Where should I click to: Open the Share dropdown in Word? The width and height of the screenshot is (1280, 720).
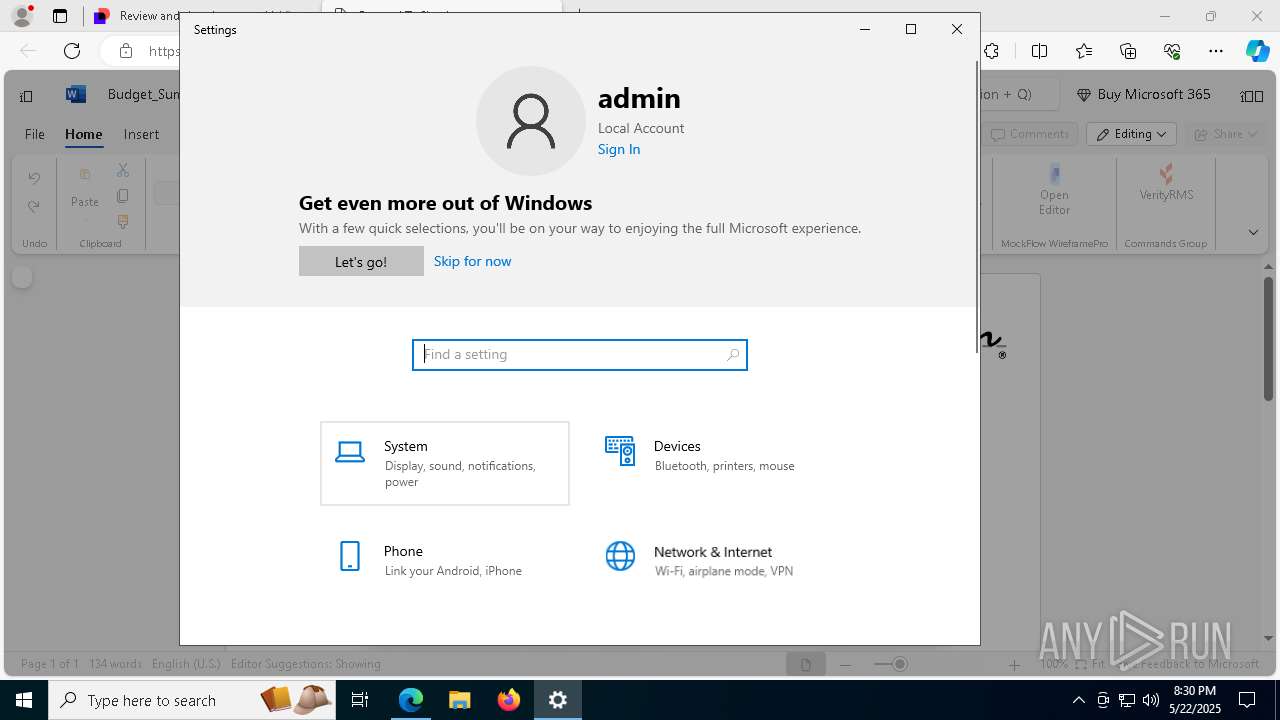click(1224, 134)
